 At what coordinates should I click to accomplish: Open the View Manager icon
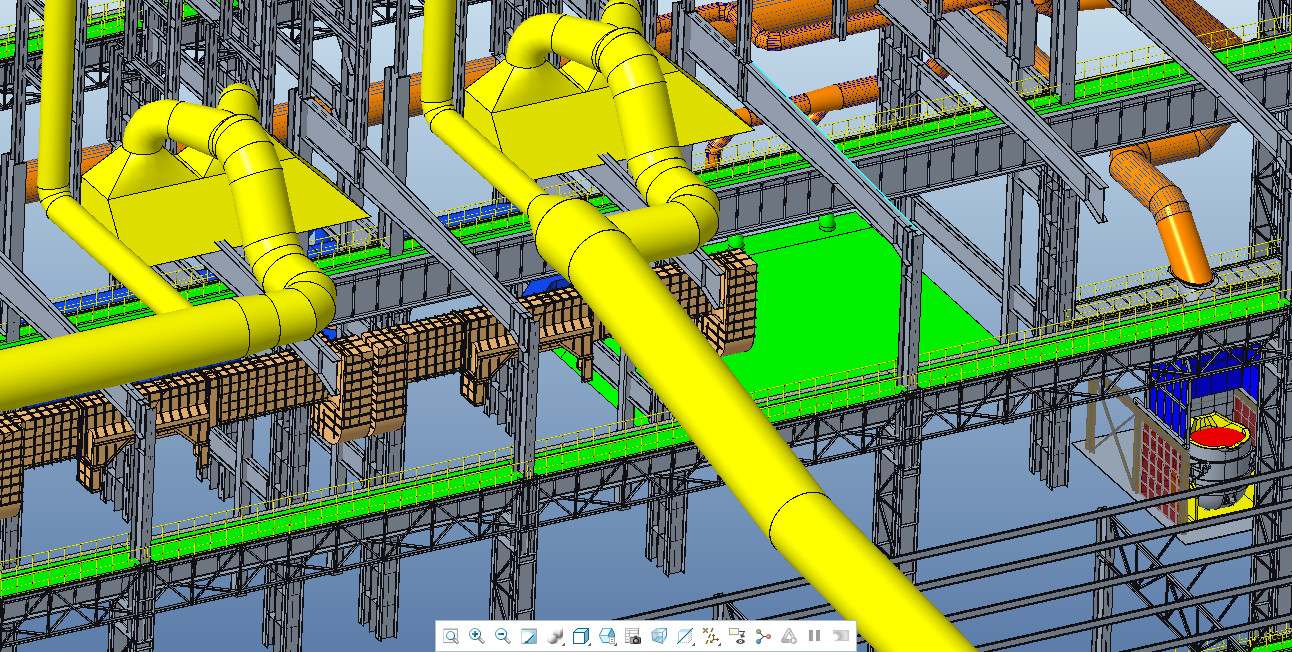pos(607,636)
